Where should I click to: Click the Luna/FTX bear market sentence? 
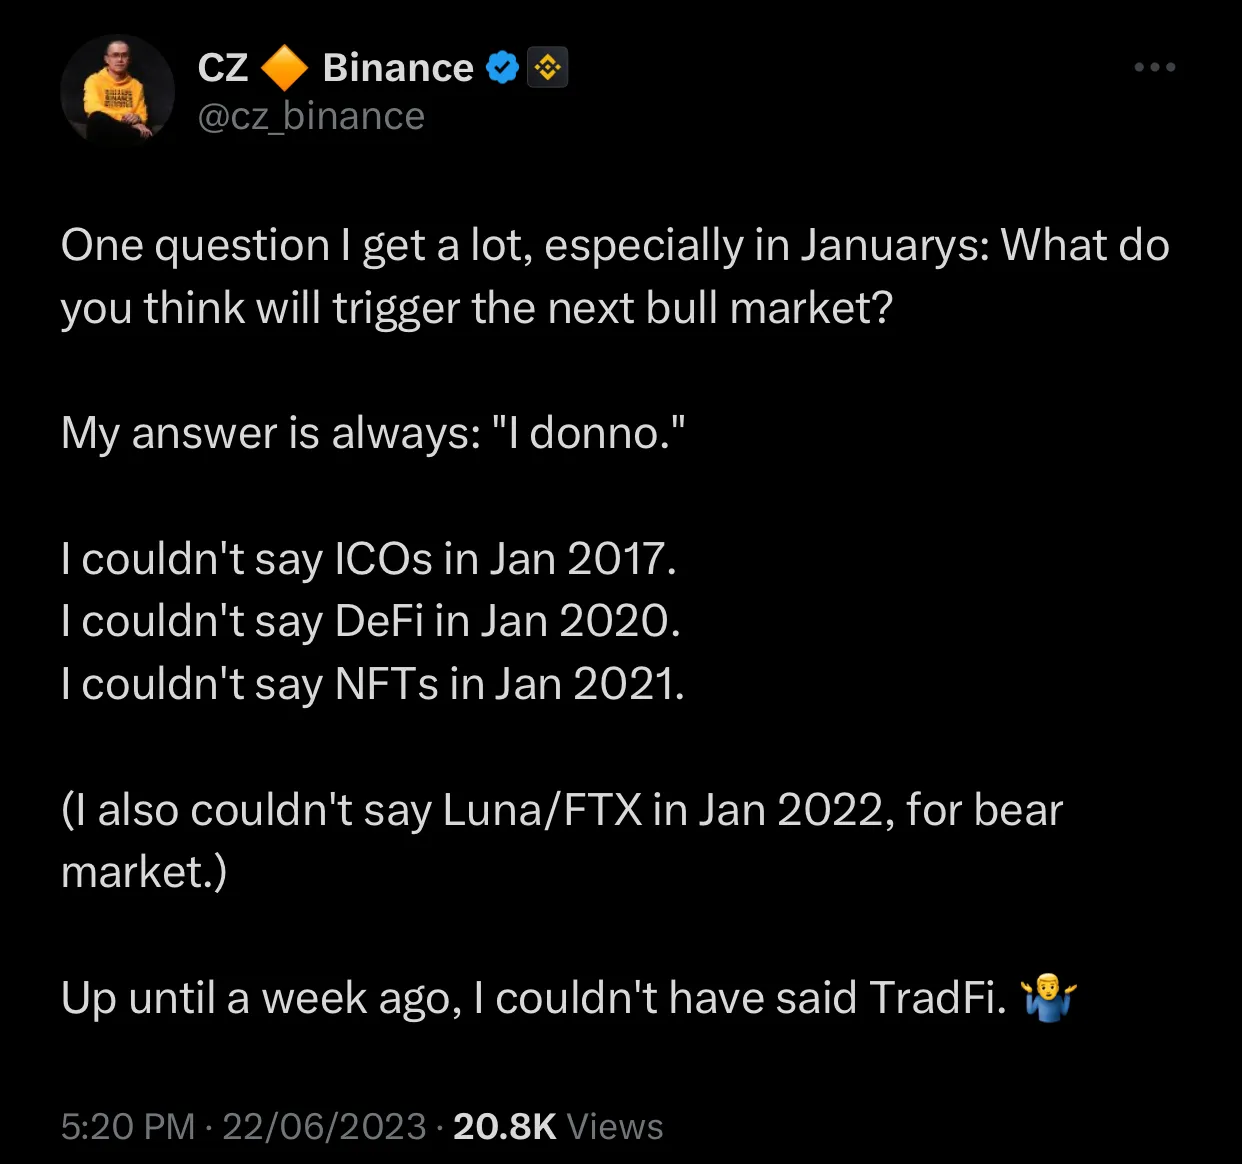click(x=562, y=841)
